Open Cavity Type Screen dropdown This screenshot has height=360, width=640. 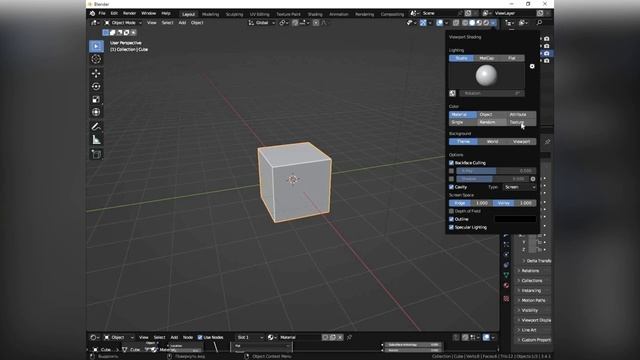[x=520, y=187]
